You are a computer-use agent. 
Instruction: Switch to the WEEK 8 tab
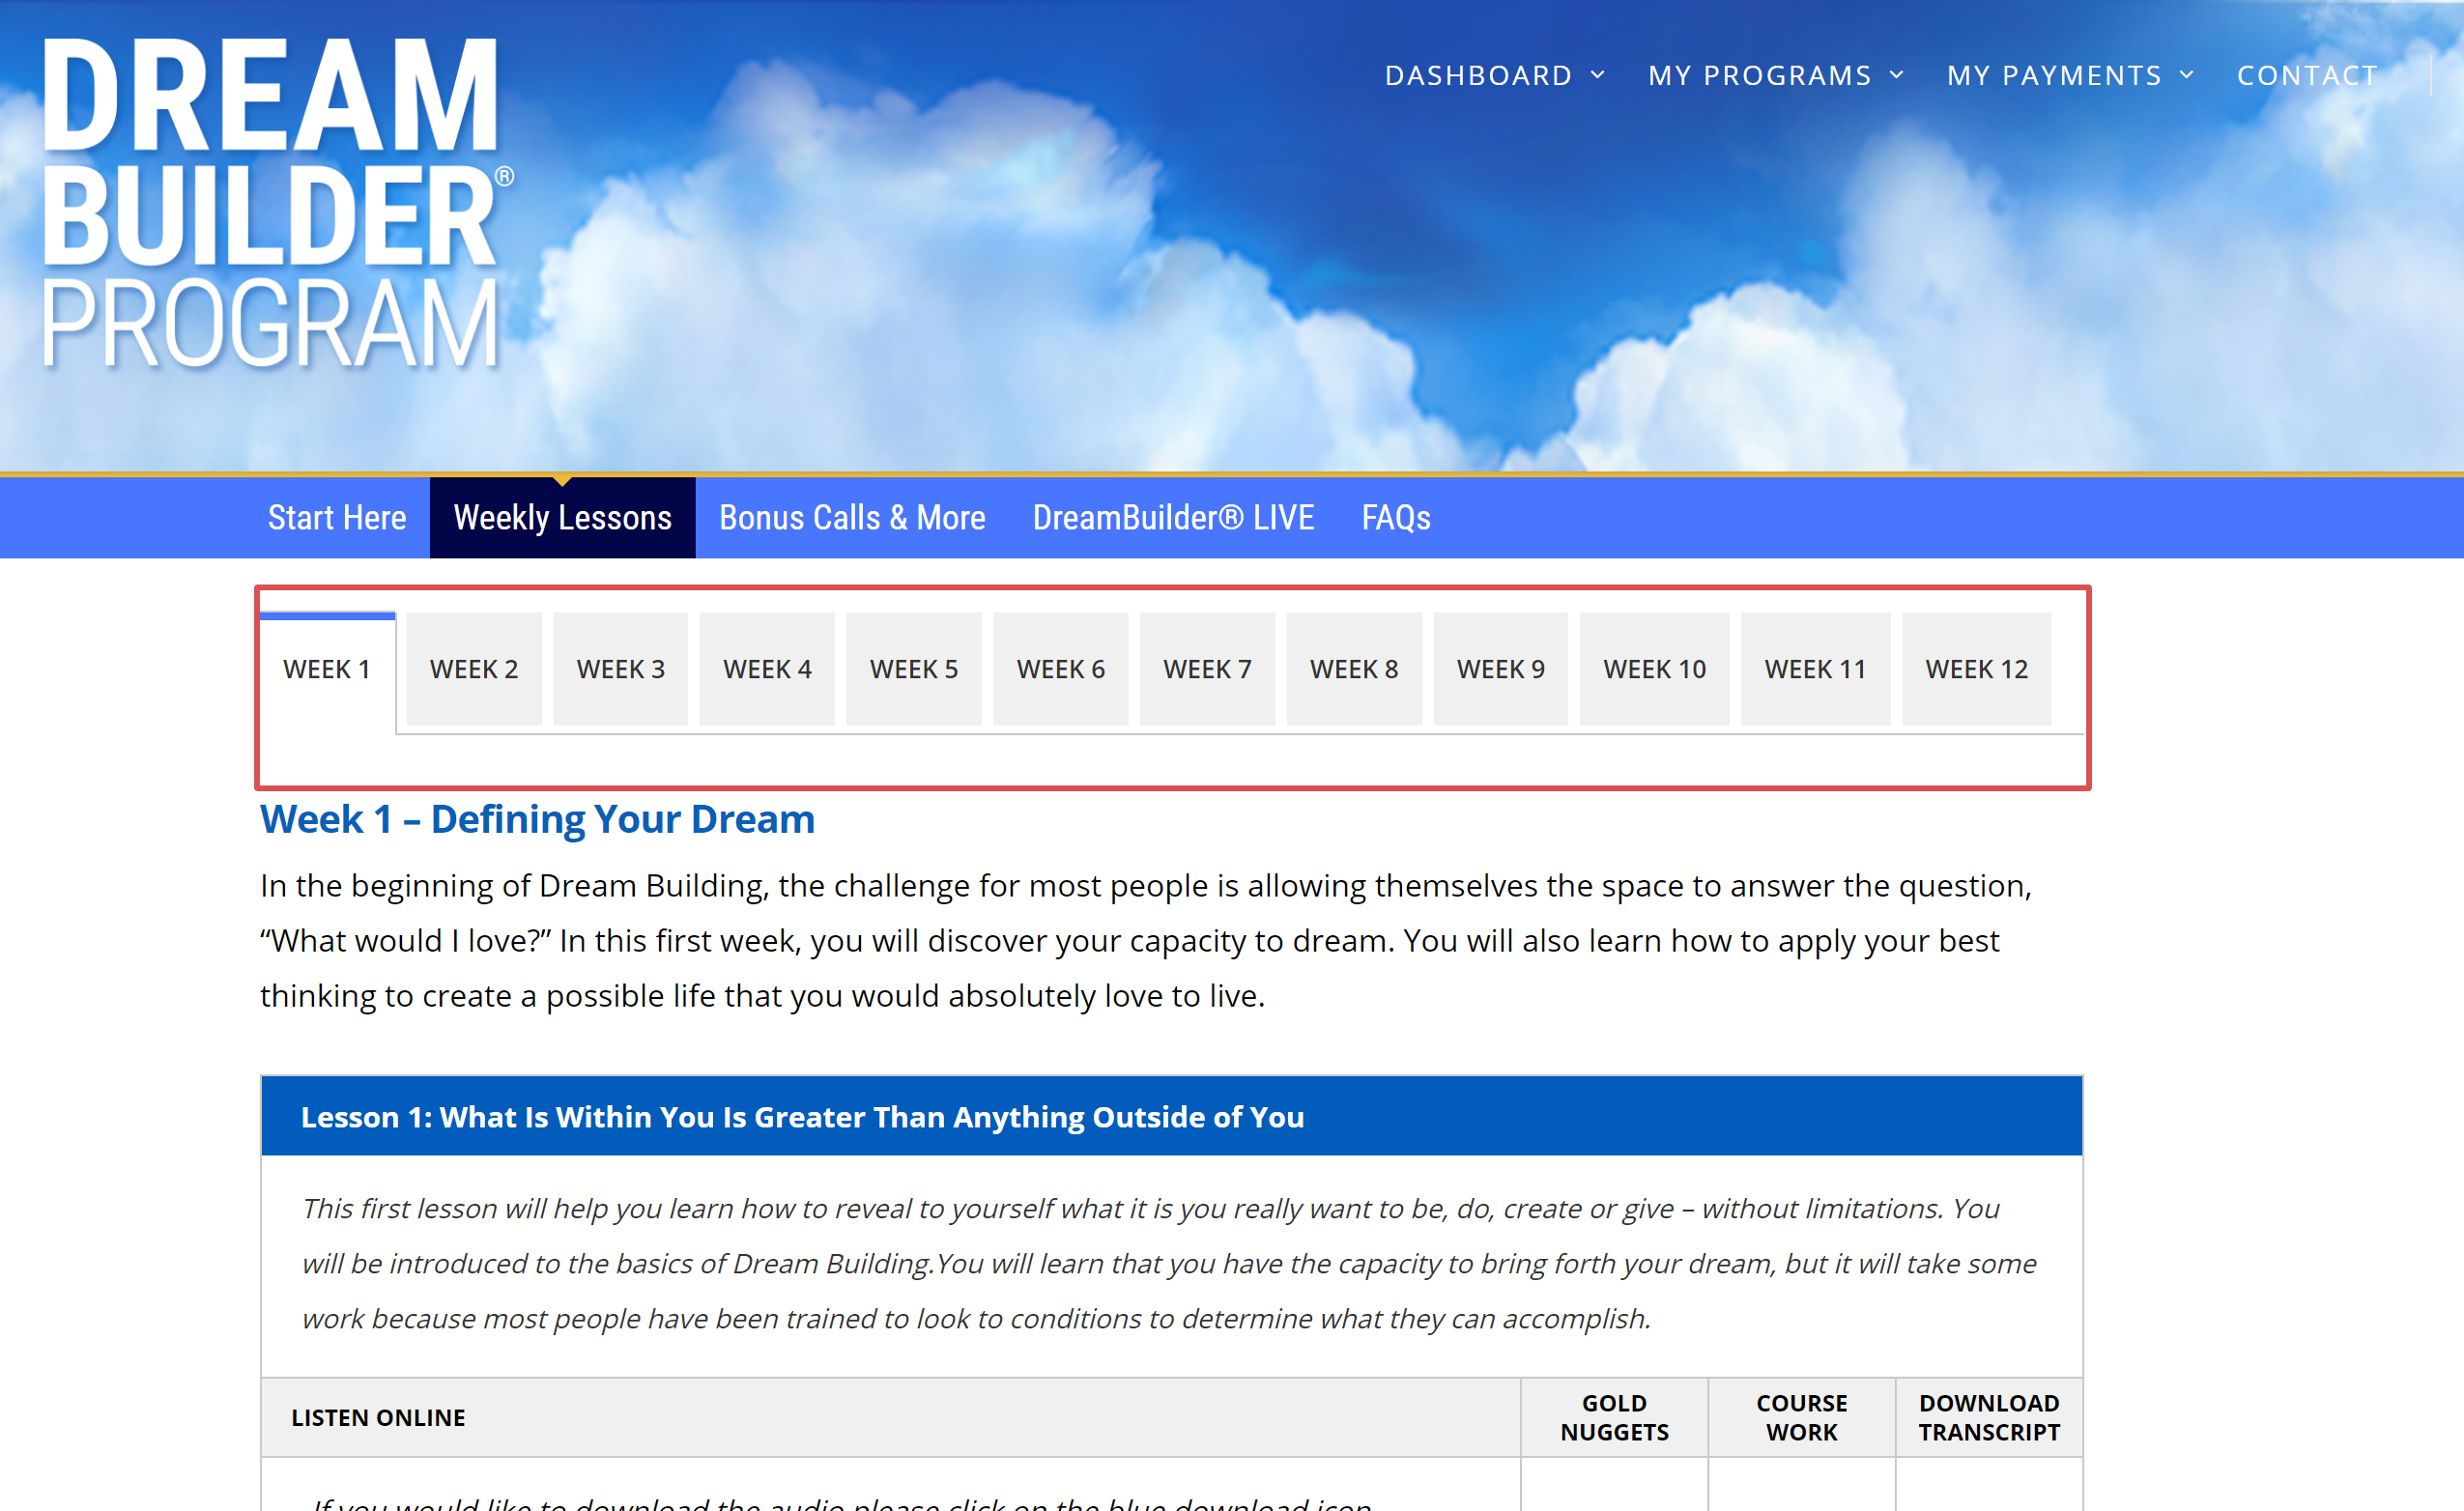pos(1354,668)
